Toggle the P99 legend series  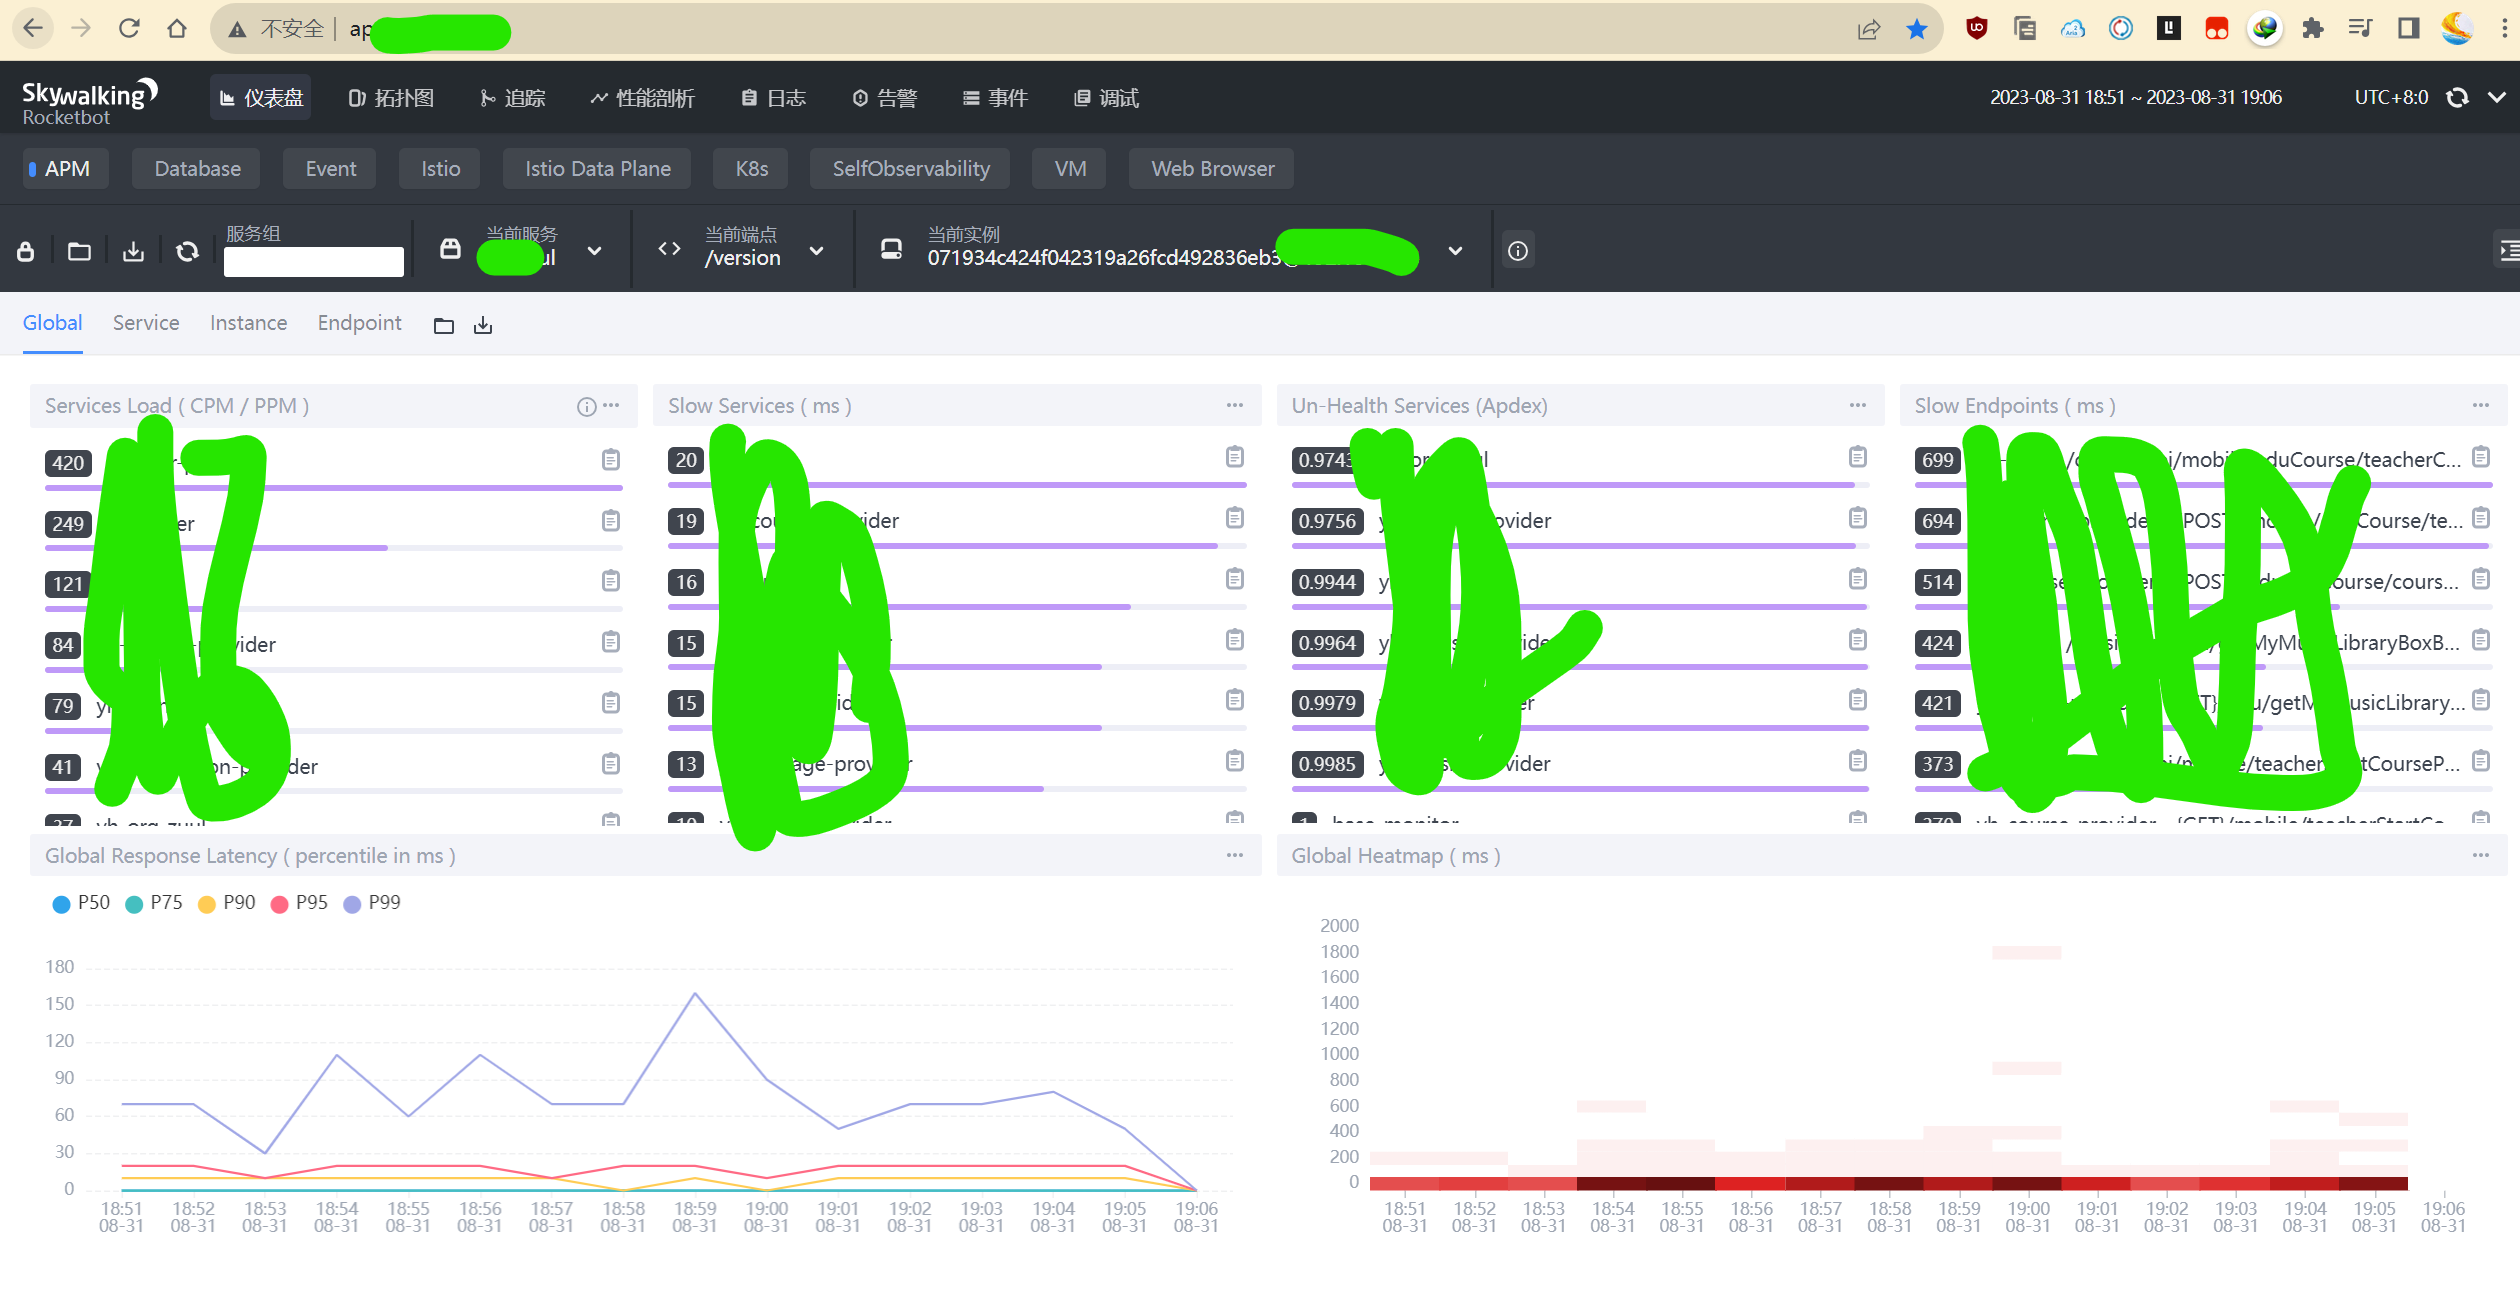point(371,903)
